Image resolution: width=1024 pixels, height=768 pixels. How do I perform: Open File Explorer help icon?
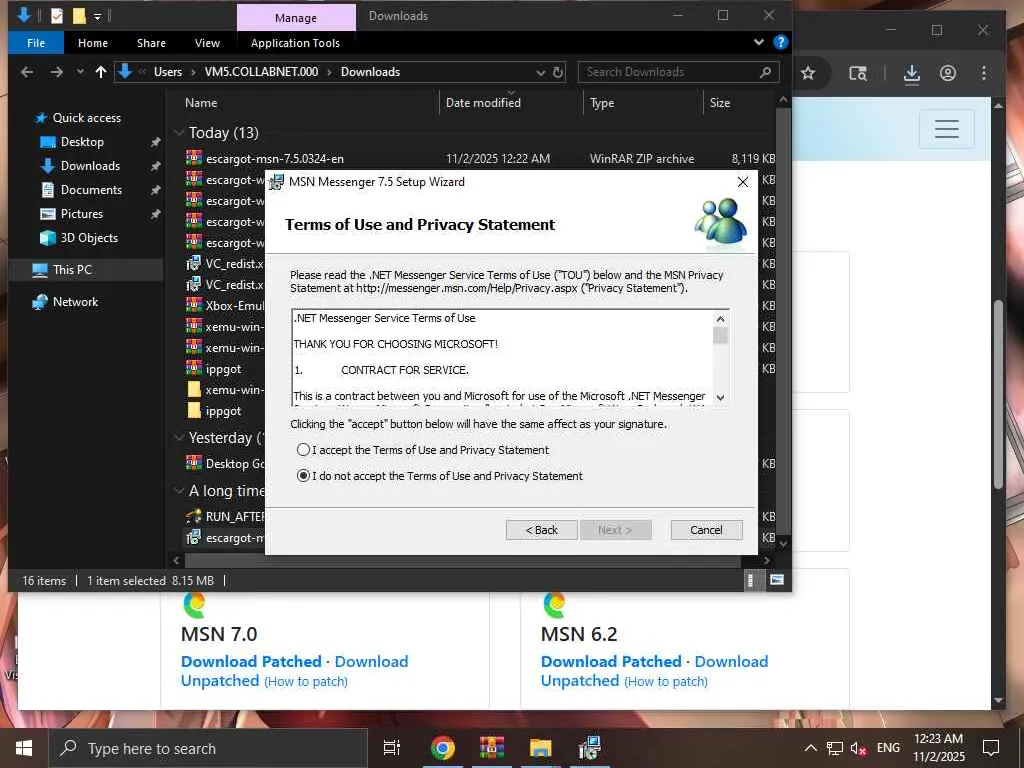point(780,42)
